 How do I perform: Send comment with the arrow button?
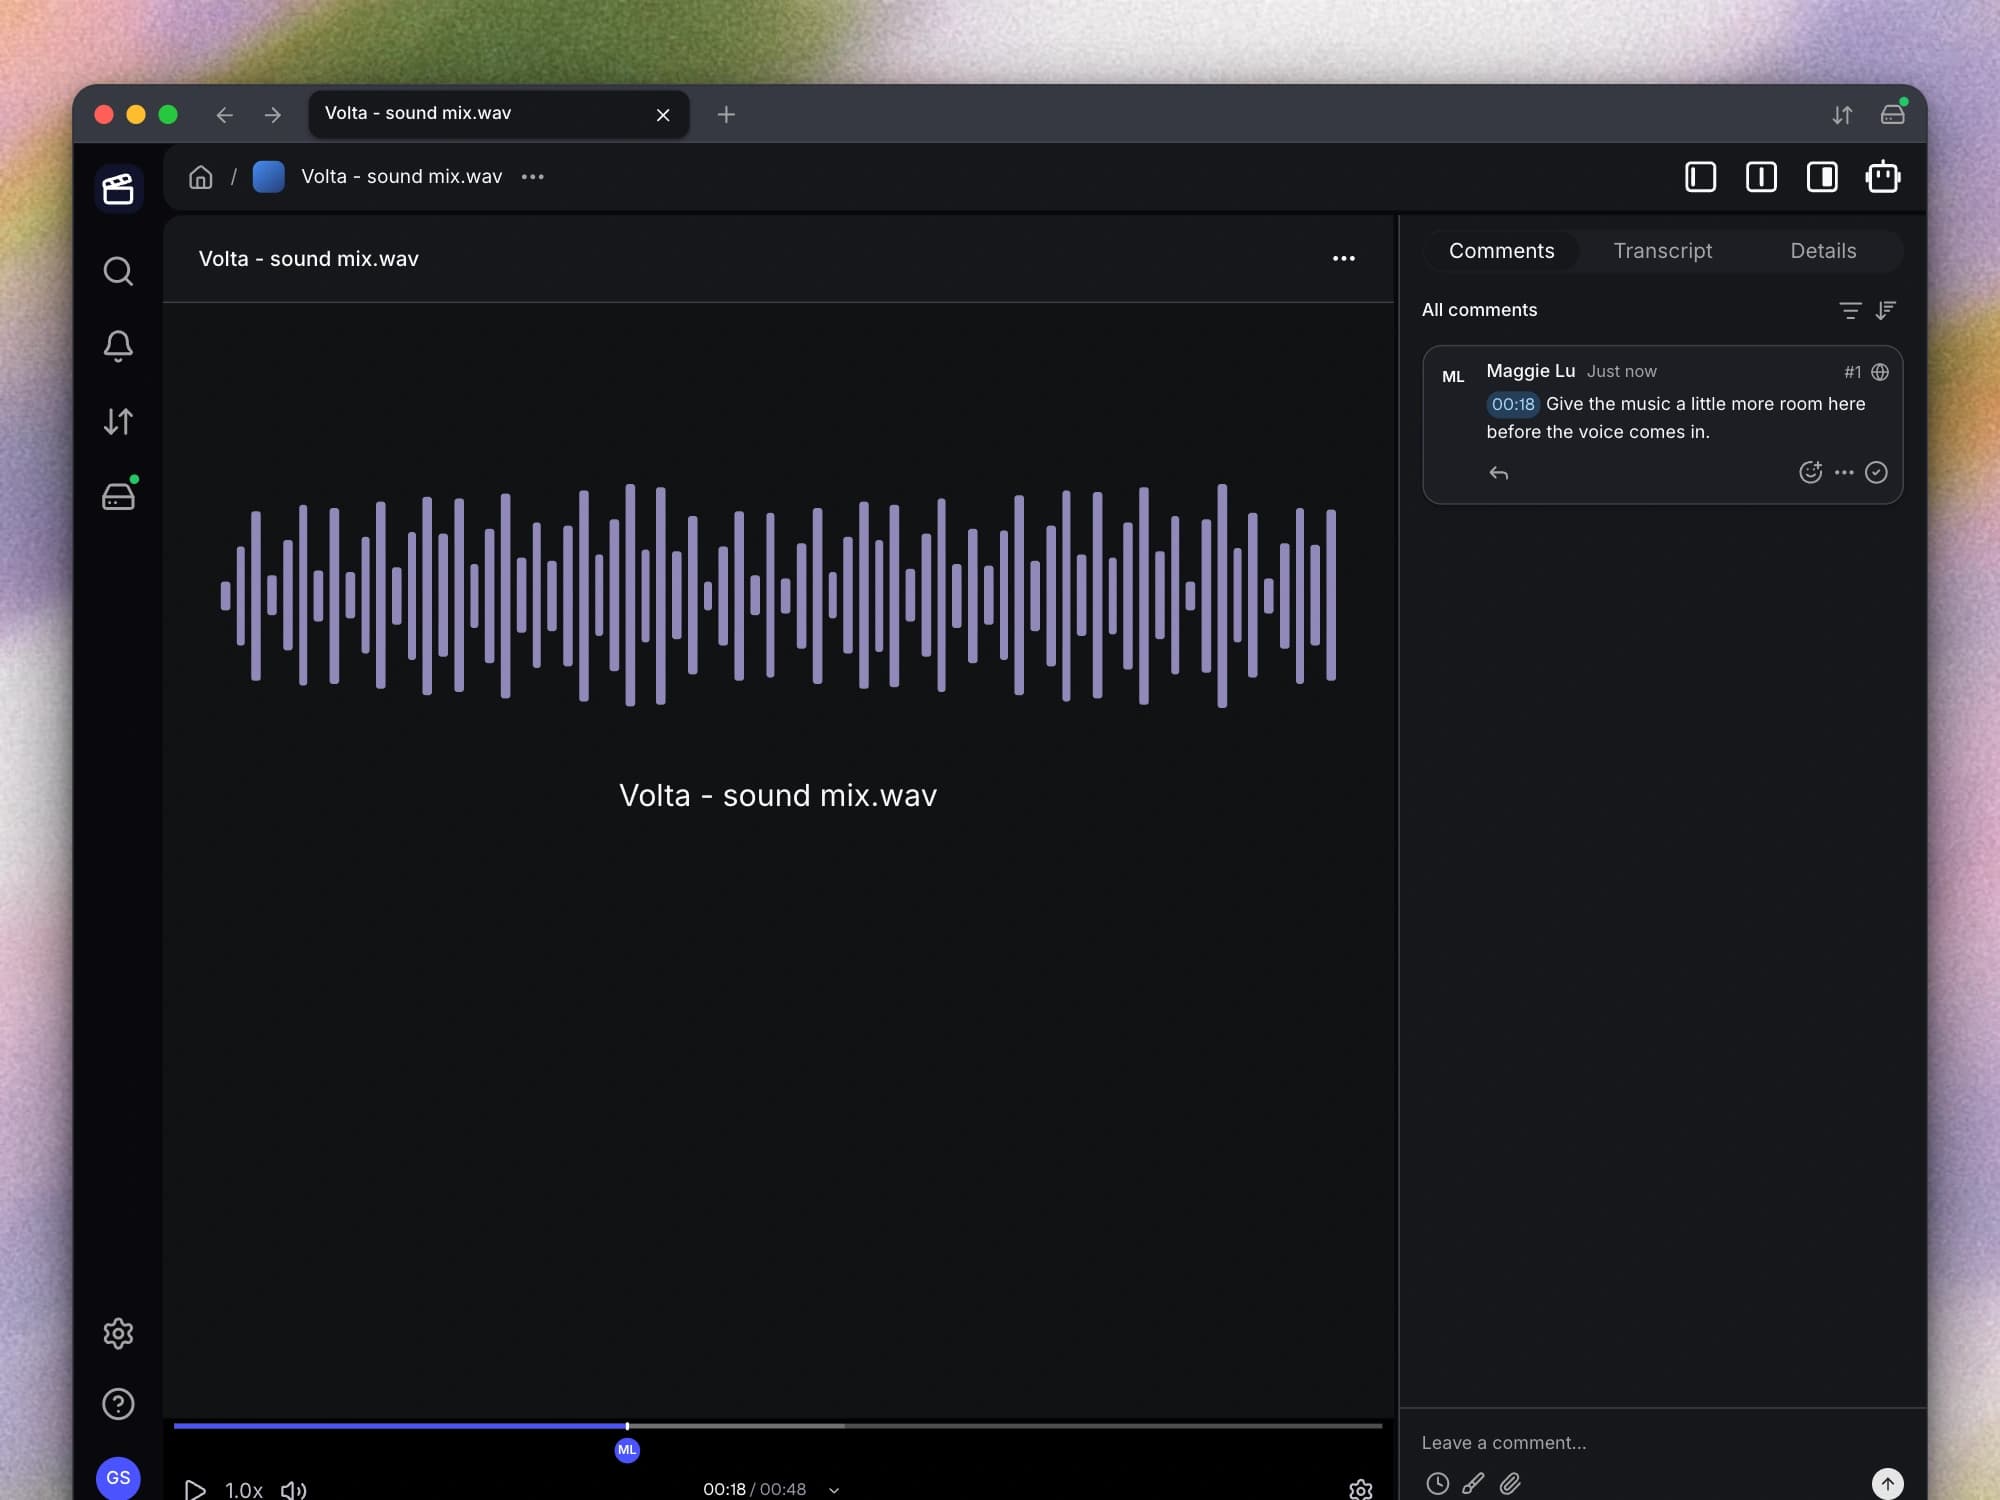[1887, 1483]
